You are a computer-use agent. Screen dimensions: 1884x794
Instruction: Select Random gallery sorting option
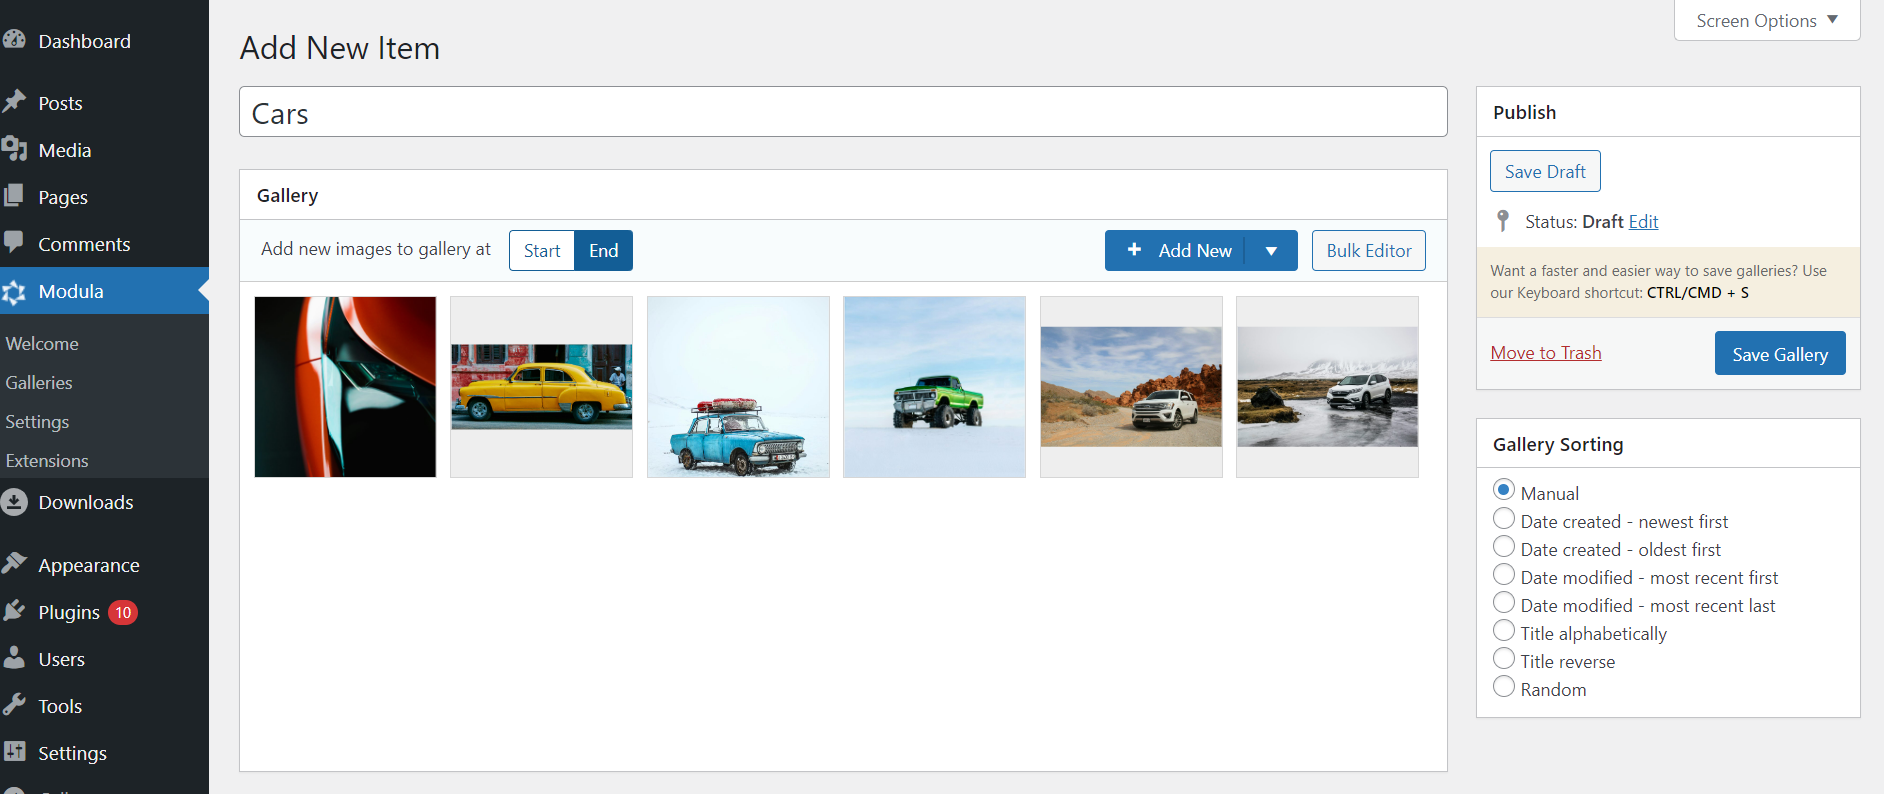tap(1503, 687)
